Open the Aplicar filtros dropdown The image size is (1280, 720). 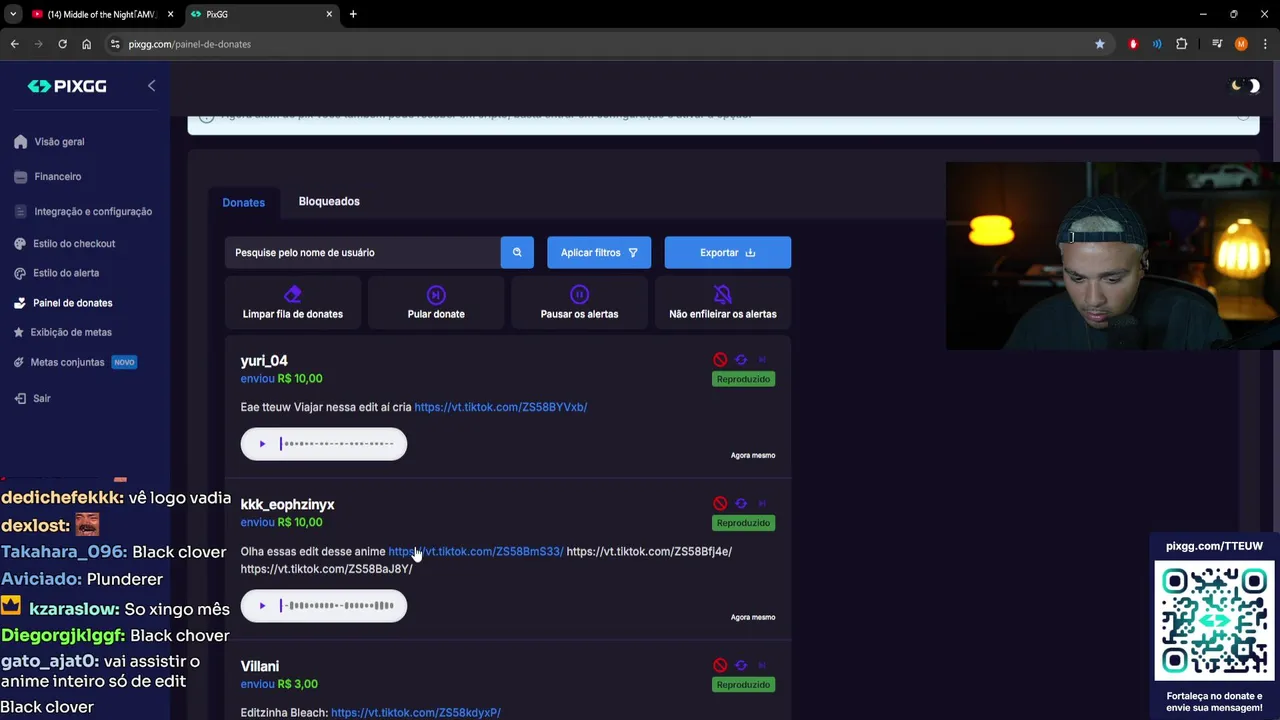599,252
